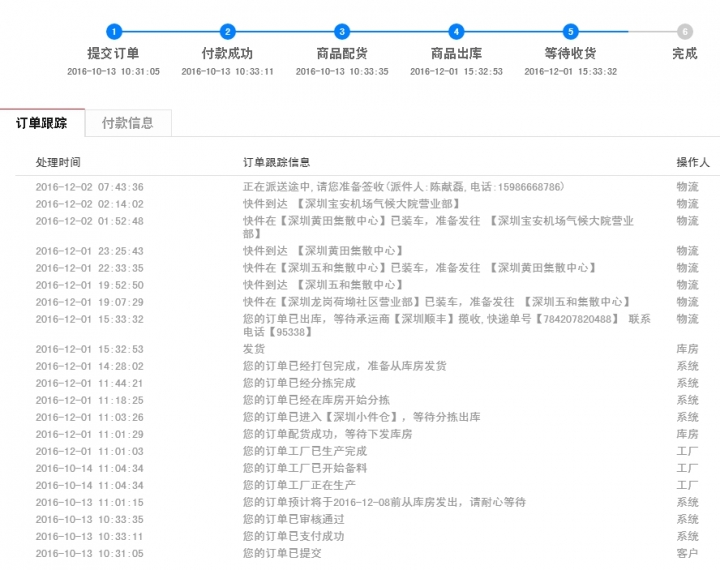Viewport: 720px width, 570px height.
Task: Click step 4 circle for 商品出库
Action: 456,32
